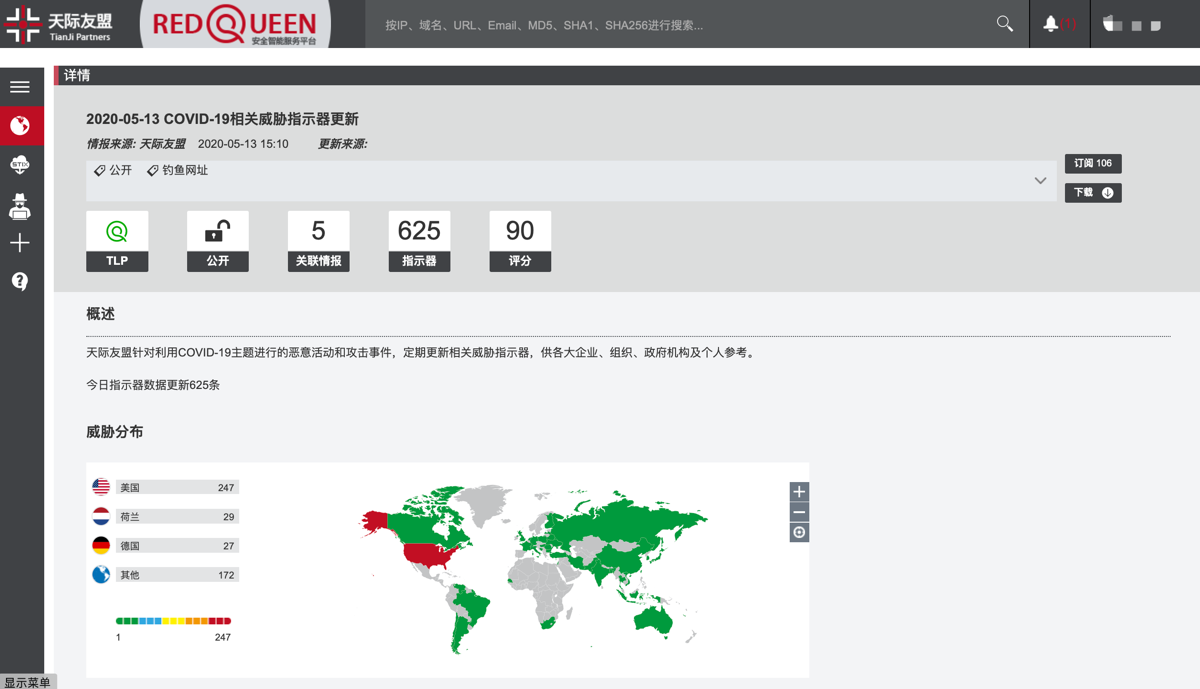Click the plus add sidebar icon
The width and height of the screenshot is (1200, 689).
pos(20,243)
